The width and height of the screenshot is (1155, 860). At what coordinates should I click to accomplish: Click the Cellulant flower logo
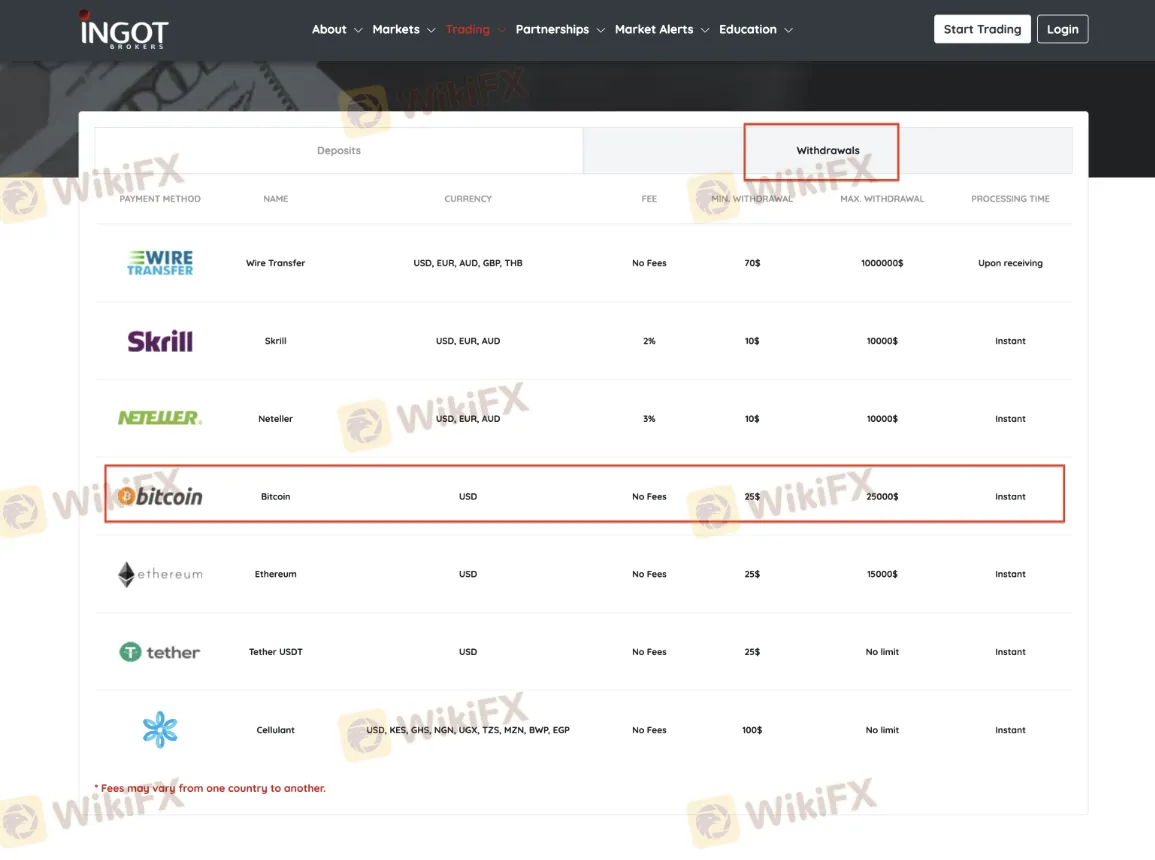160,730
